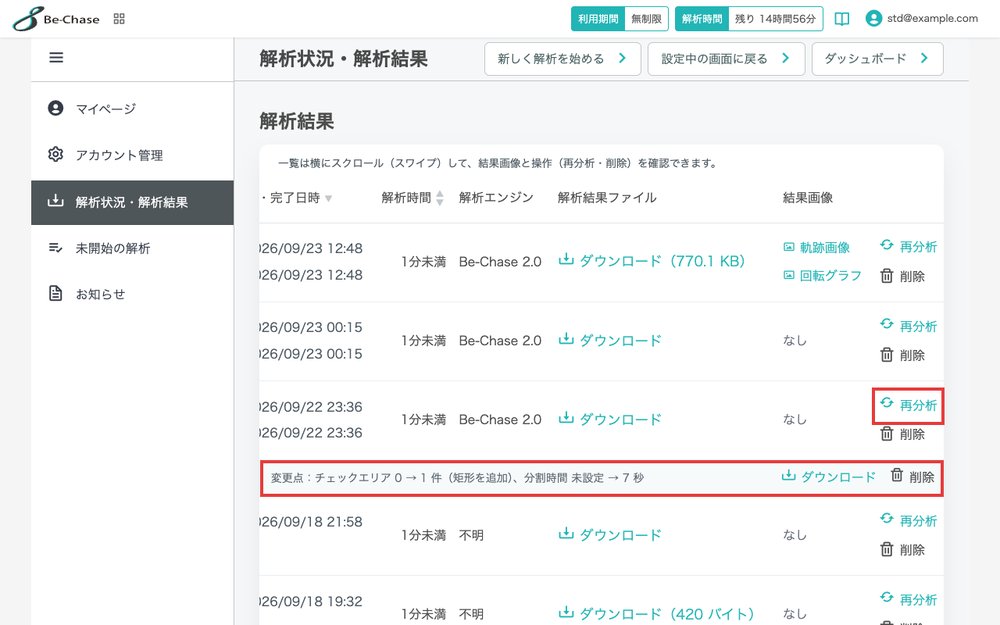Click chevron on 新しく解析を始める button
The width and height of the screenshot is (1000, 625).
(622, 58)
